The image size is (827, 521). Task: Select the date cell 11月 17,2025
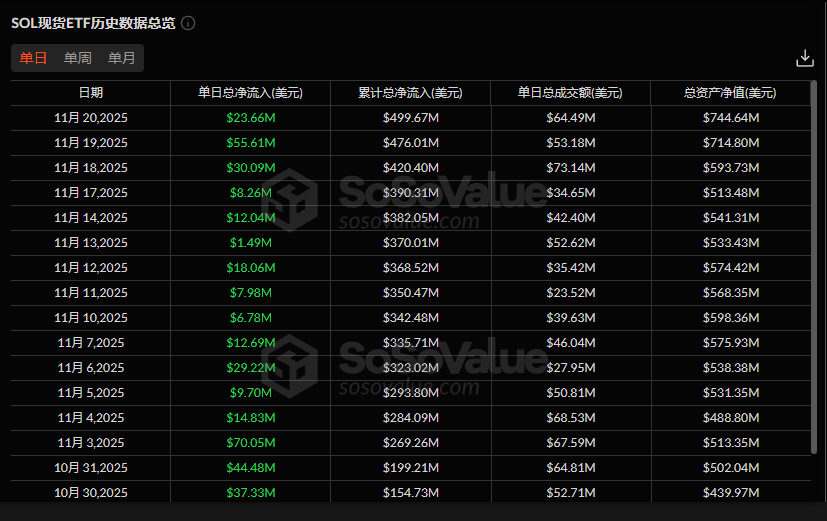[x=91, y=193]
